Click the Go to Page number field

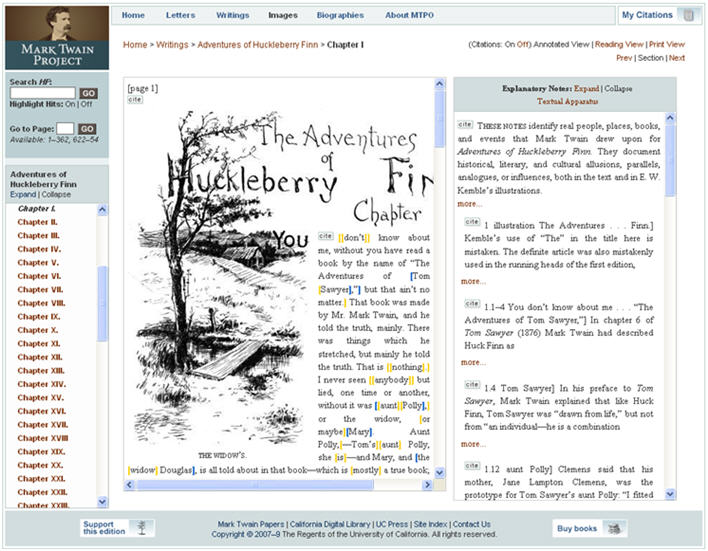pyautogui.click(x=65, y=128)
